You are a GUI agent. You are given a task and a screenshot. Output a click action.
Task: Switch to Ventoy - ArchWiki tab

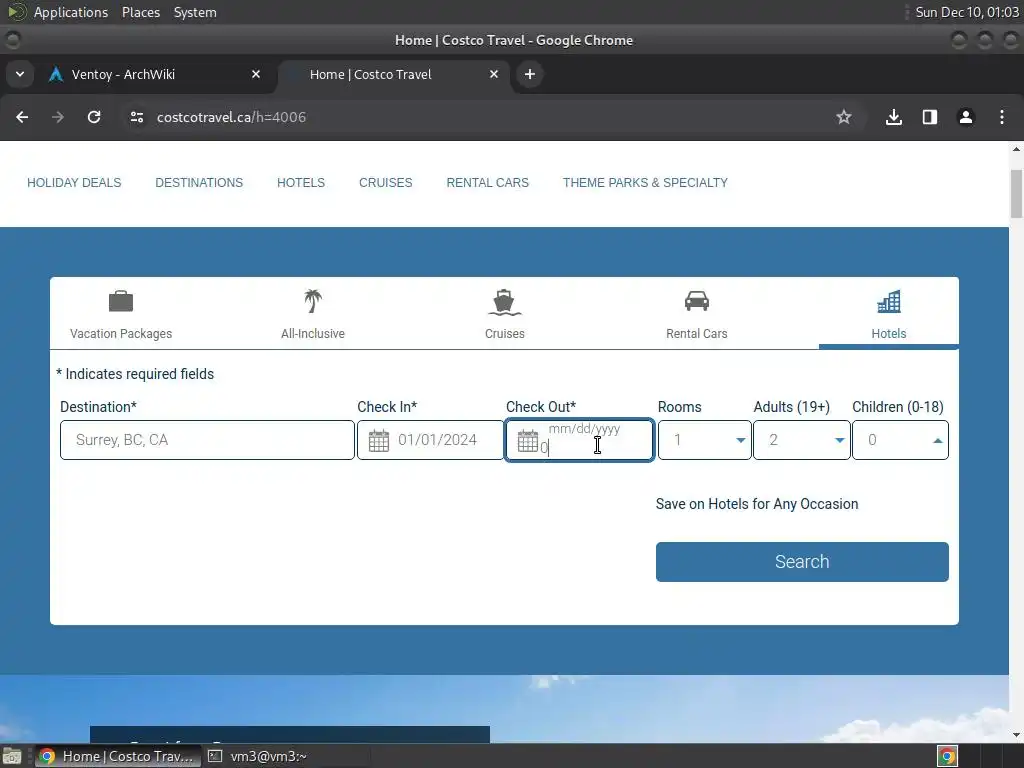[156, 74]
